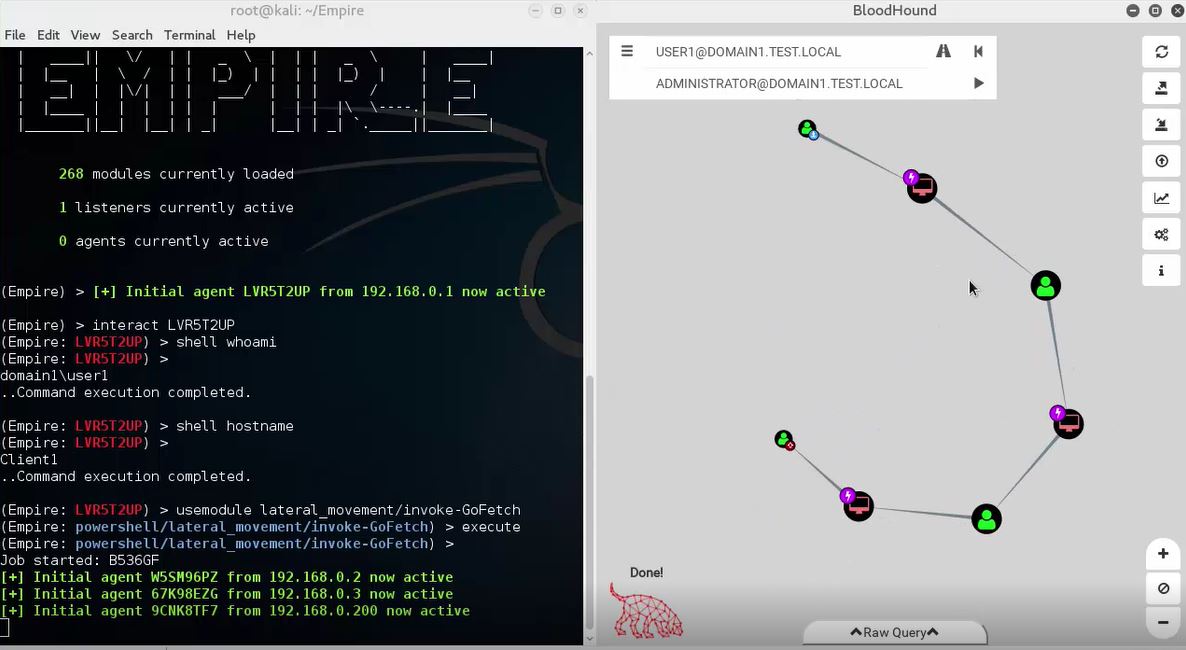
Task: Open the BloodHound info panel
Action: 1161,271
